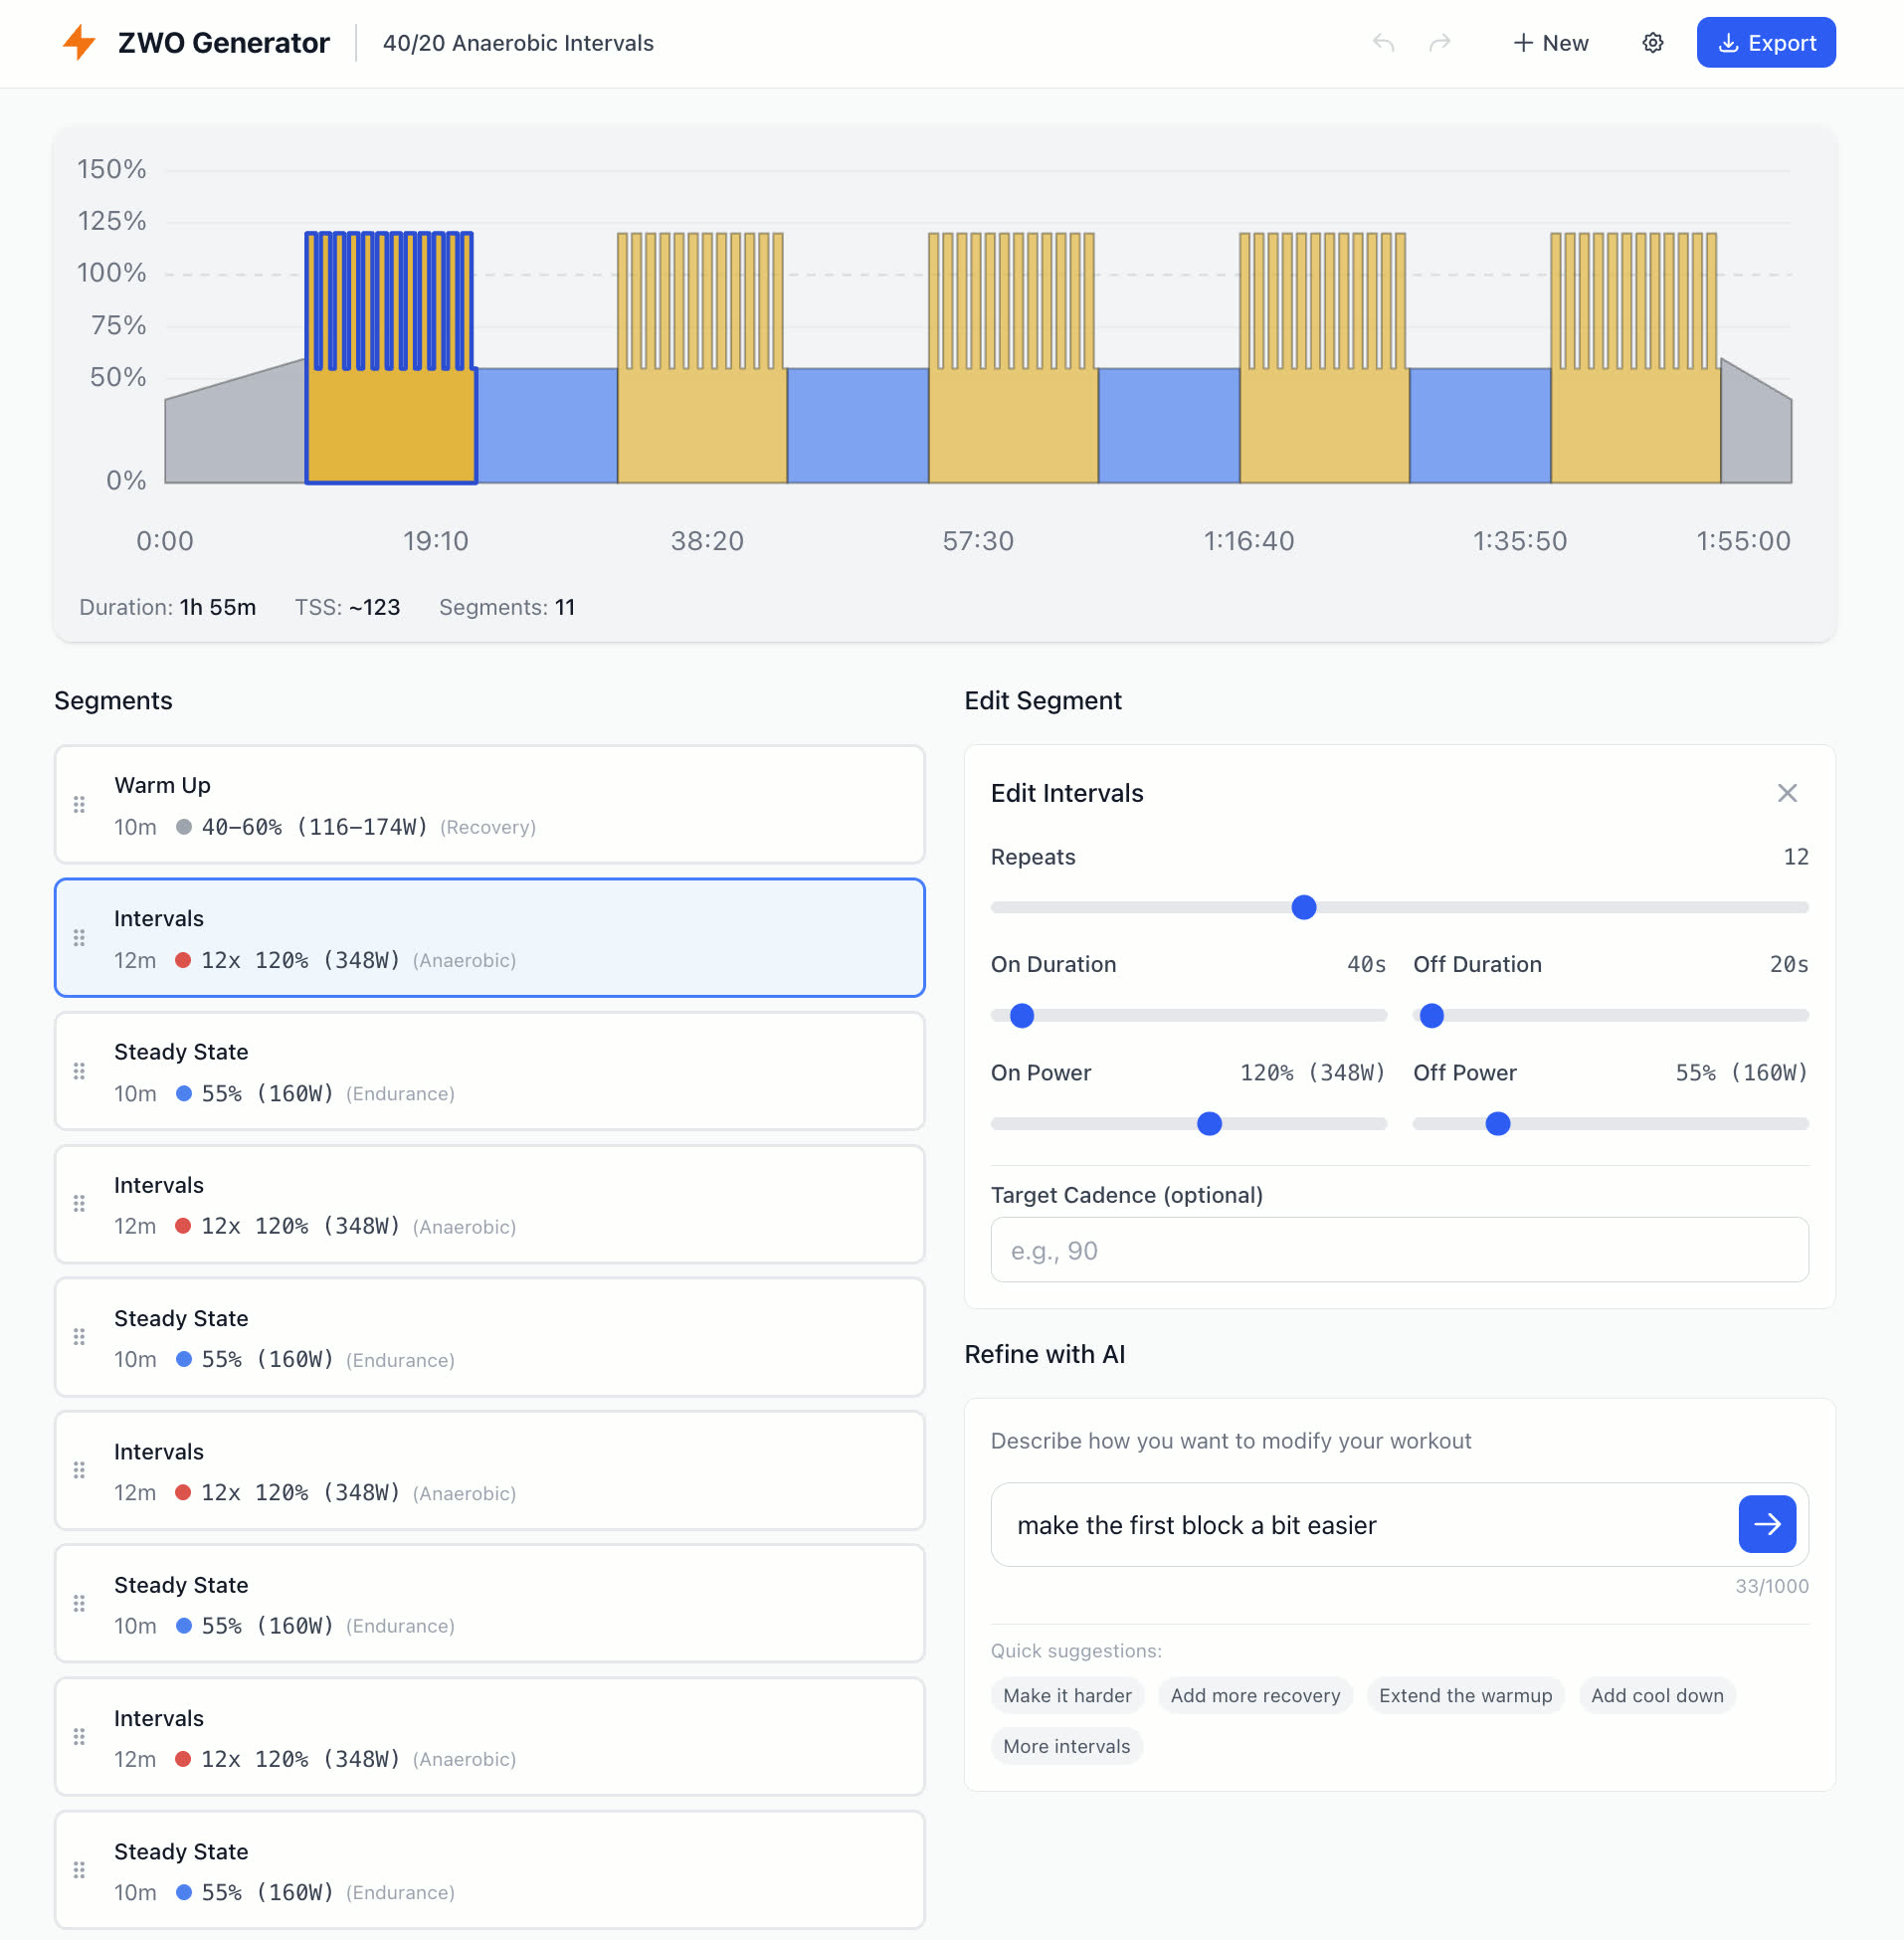Open settings via the gear icon
The image size is (1904, 1940).
1652,43
